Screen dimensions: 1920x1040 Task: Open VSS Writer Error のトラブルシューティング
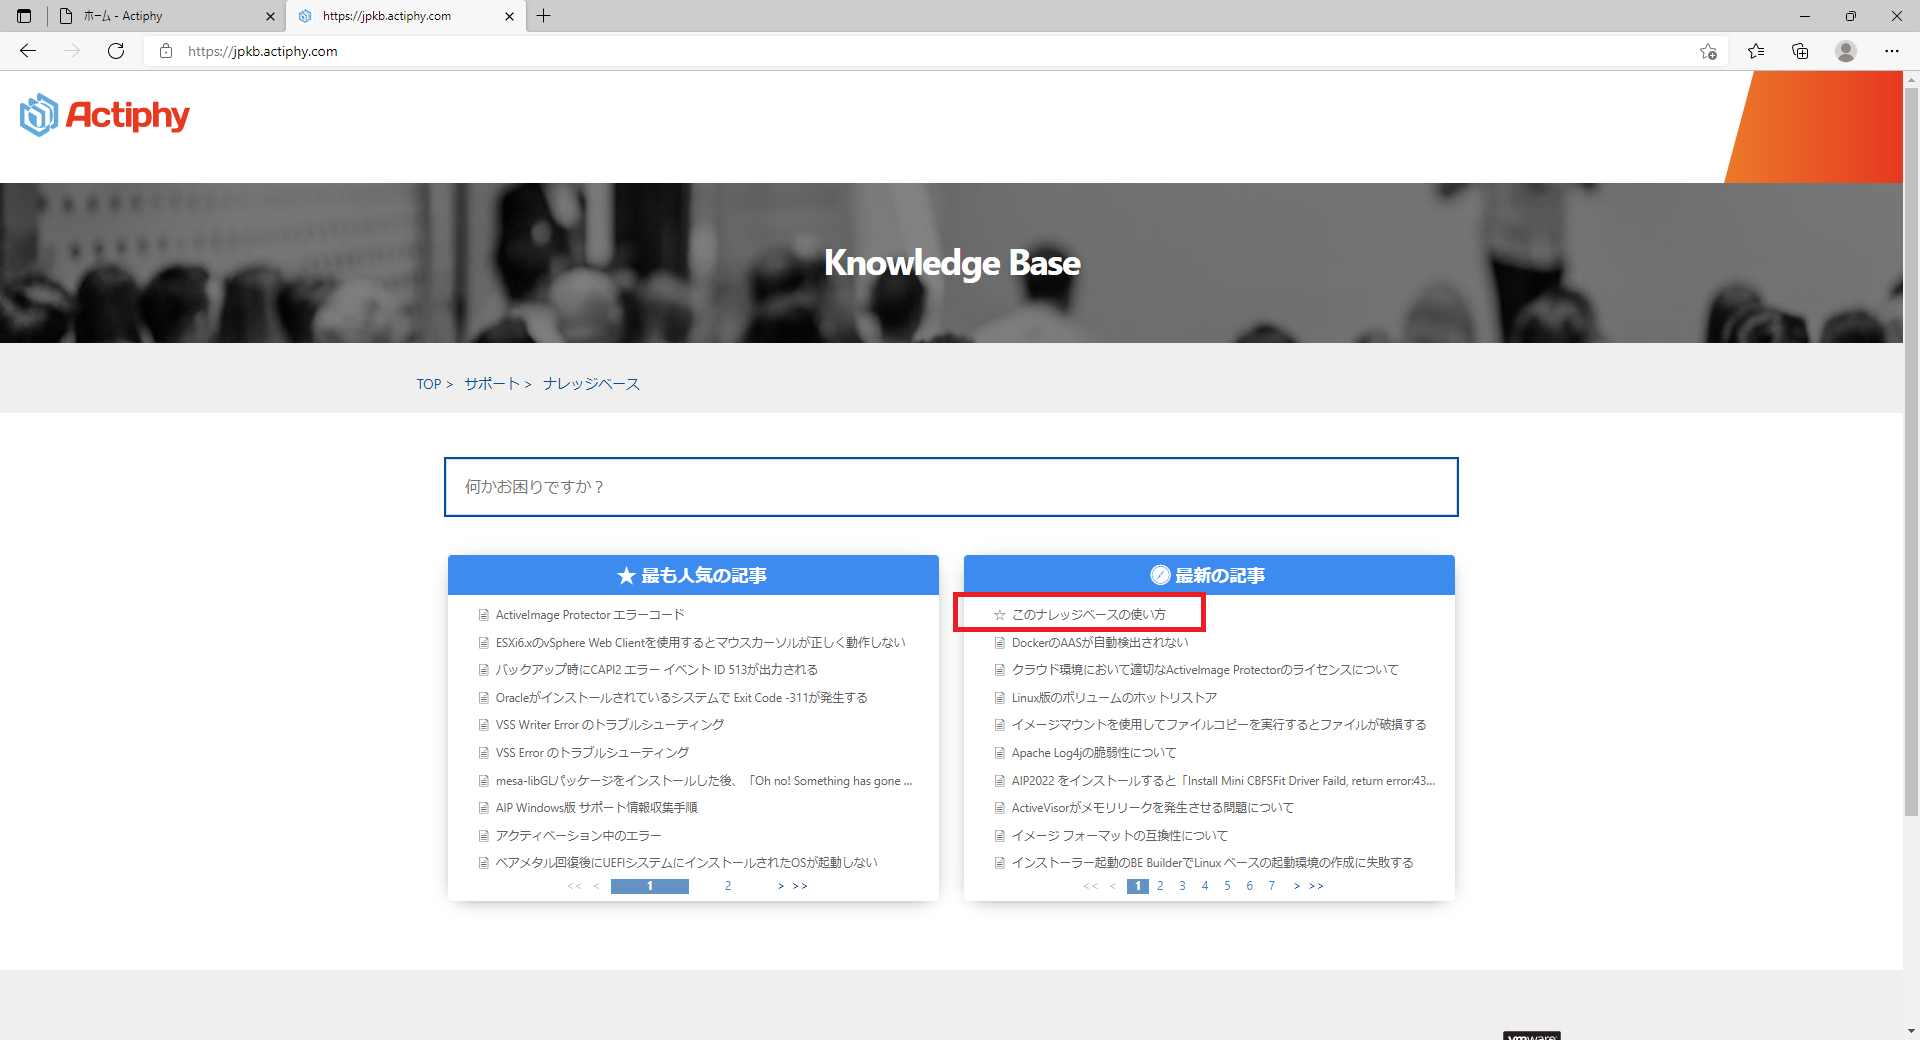(x=610, y=725)
